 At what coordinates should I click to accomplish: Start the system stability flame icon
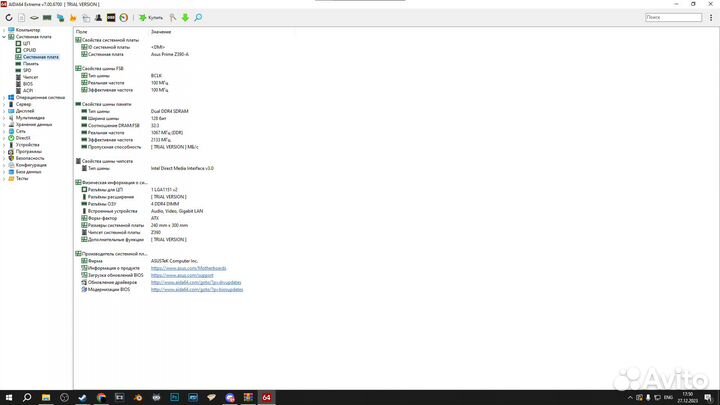coord(73,17)
